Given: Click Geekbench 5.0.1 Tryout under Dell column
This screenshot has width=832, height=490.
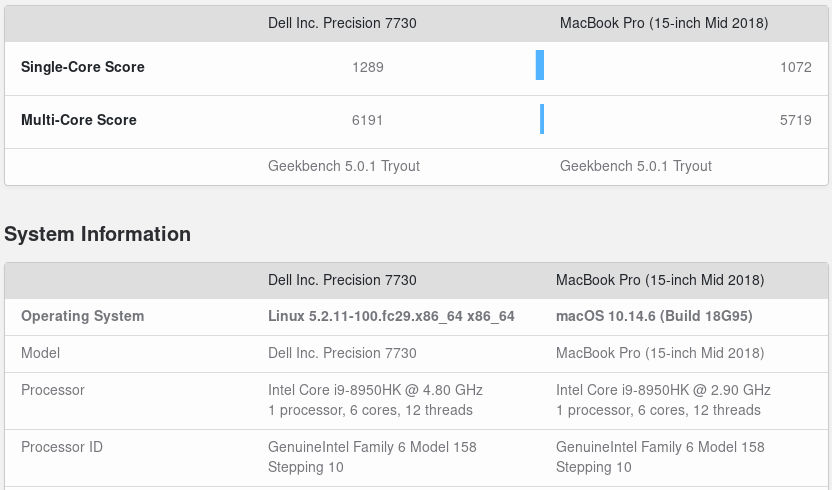Looking at the screenshot, I should tap(344, 166).
